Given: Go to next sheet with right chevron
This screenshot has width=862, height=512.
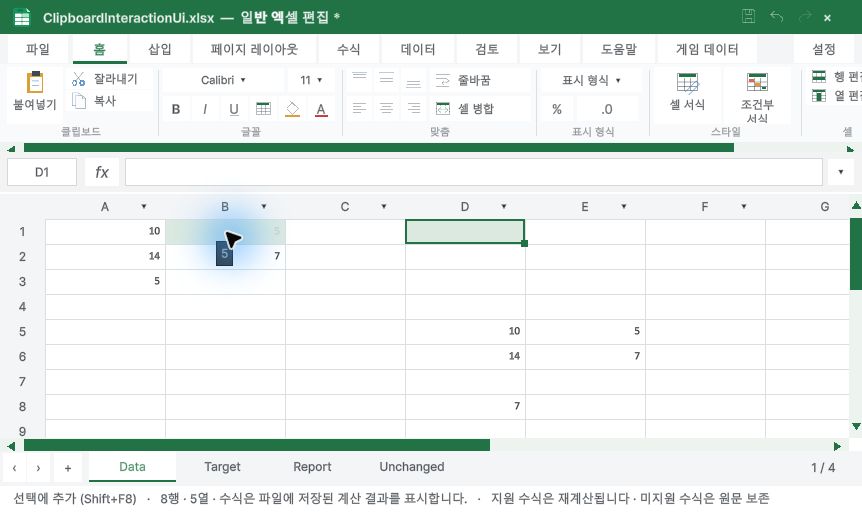Looking at the screenshot, I should (38, 468).
